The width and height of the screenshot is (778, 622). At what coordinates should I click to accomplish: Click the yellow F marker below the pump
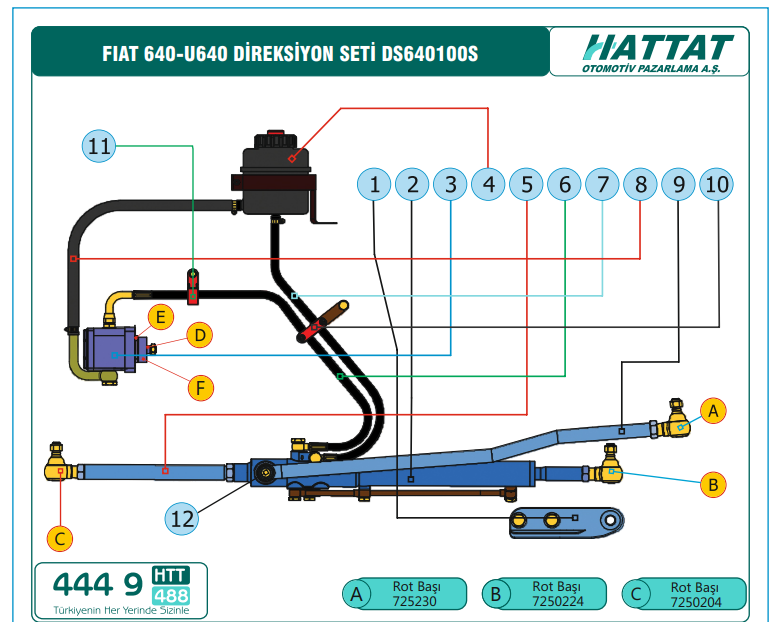pyautogui.click(x=200, y=387)
